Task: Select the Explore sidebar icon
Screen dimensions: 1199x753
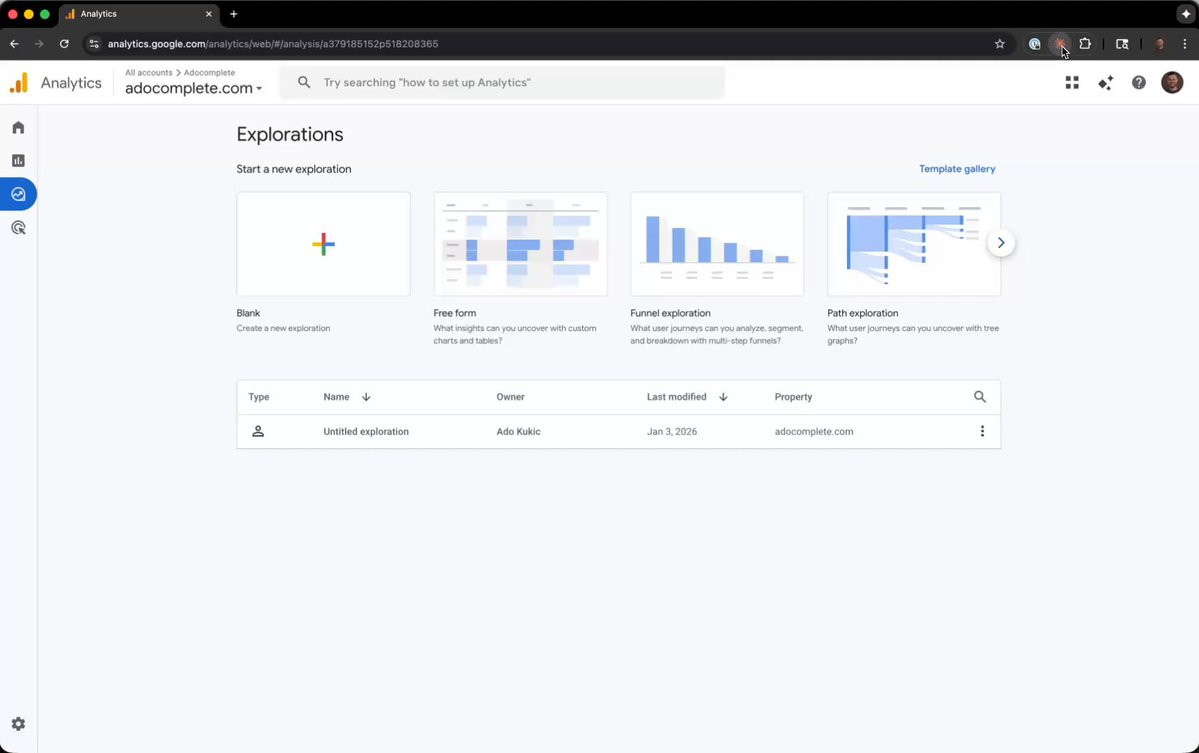Action: pos(18,194)
